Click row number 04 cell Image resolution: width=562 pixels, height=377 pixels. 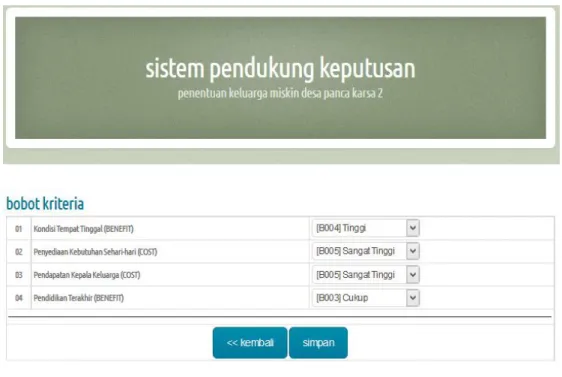coord(19,298)
